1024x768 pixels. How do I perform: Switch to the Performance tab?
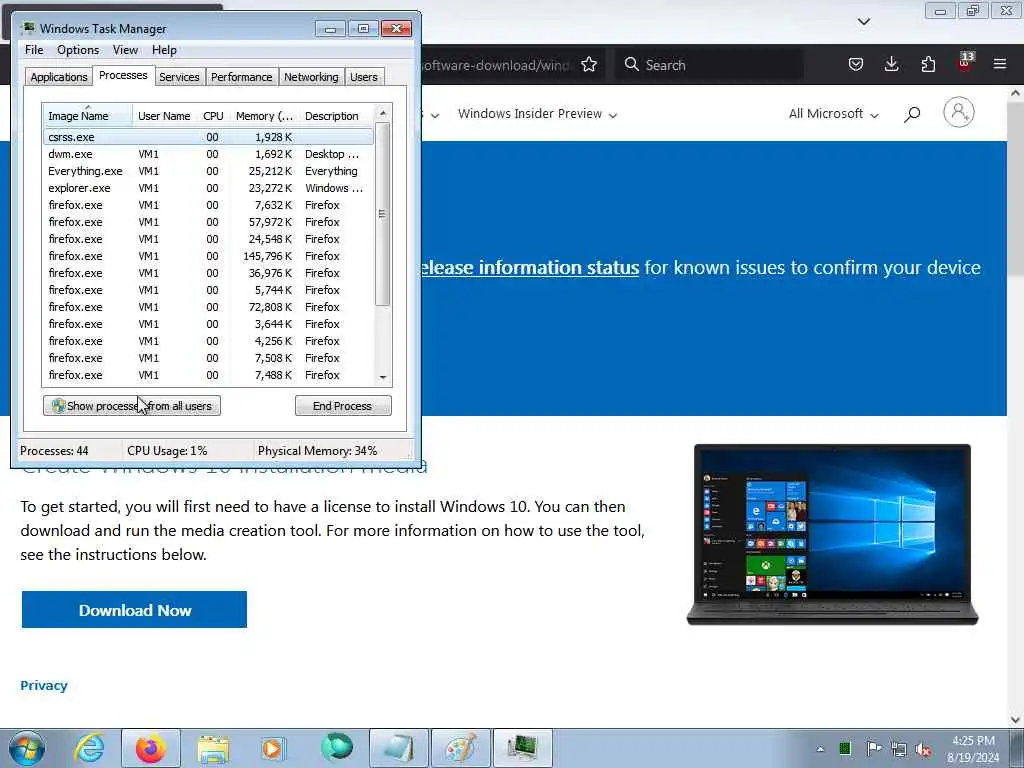click(x=241, y=77)
